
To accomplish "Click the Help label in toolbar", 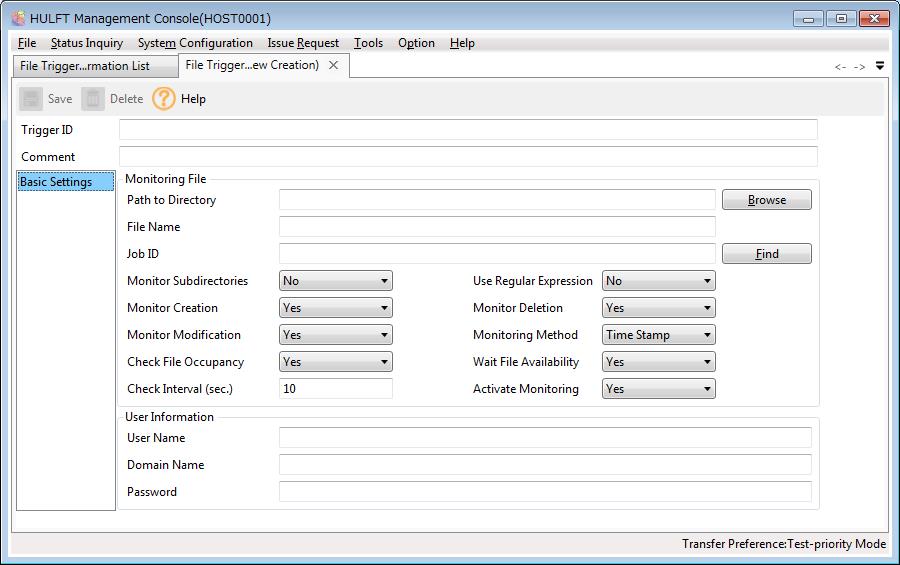I will (193, 99).
